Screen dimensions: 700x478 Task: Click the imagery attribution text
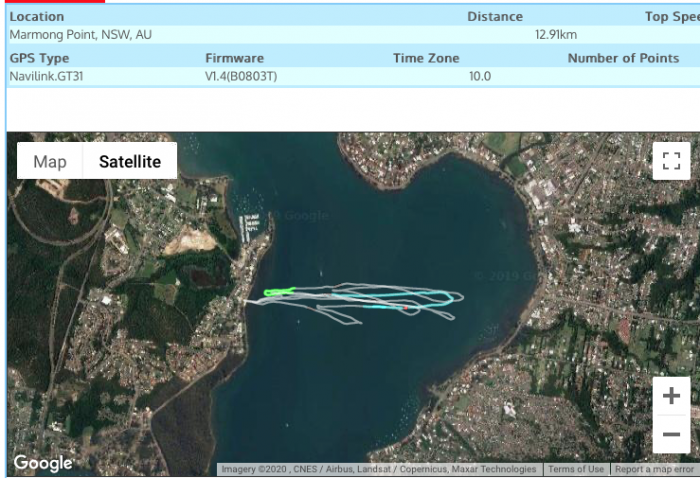tap(379, 469)
